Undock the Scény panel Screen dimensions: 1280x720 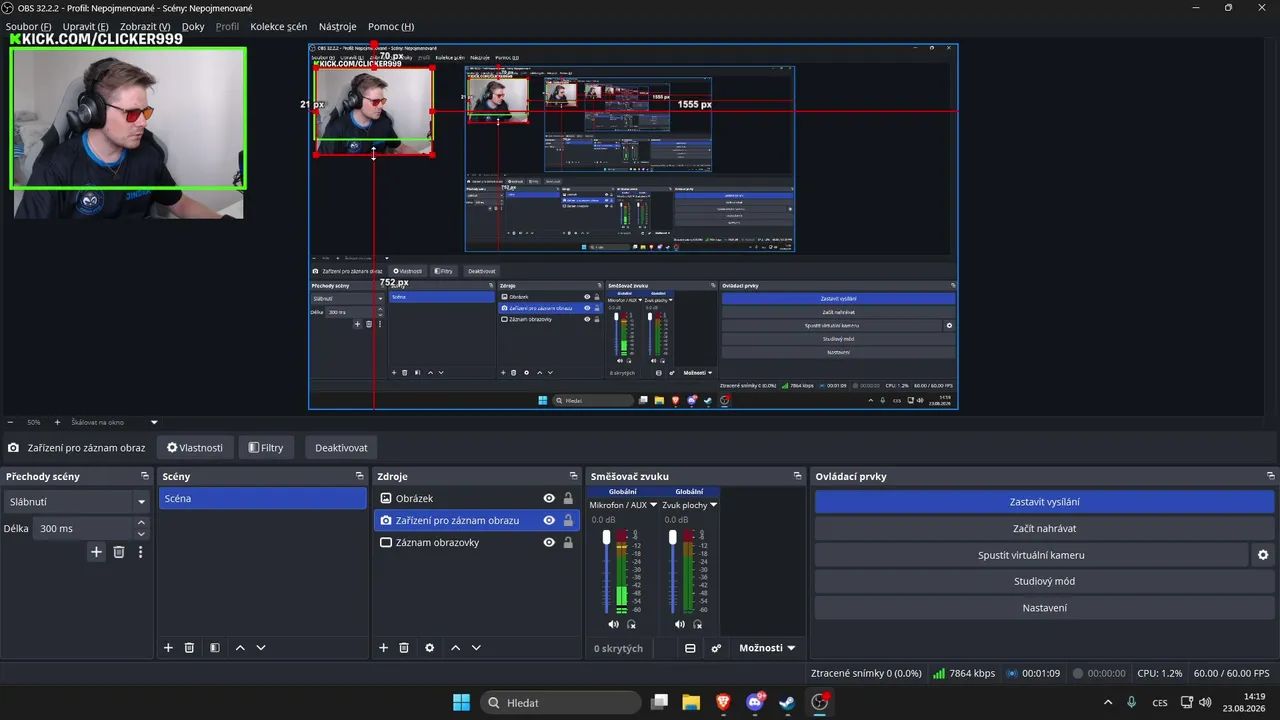point(360,476)
